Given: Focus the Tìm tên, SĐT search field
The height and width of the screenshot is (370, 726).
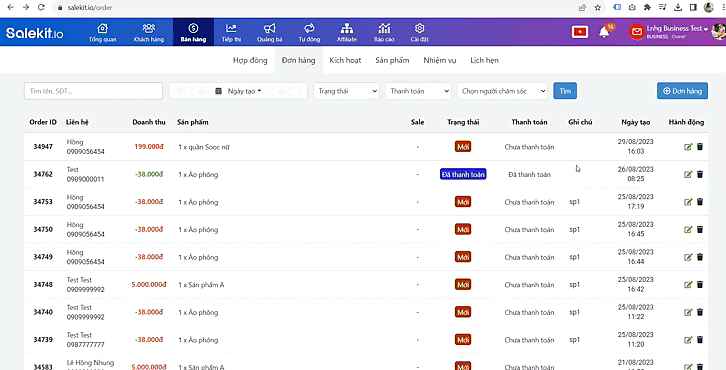Looking at the screenshot, I should [94, 91].
